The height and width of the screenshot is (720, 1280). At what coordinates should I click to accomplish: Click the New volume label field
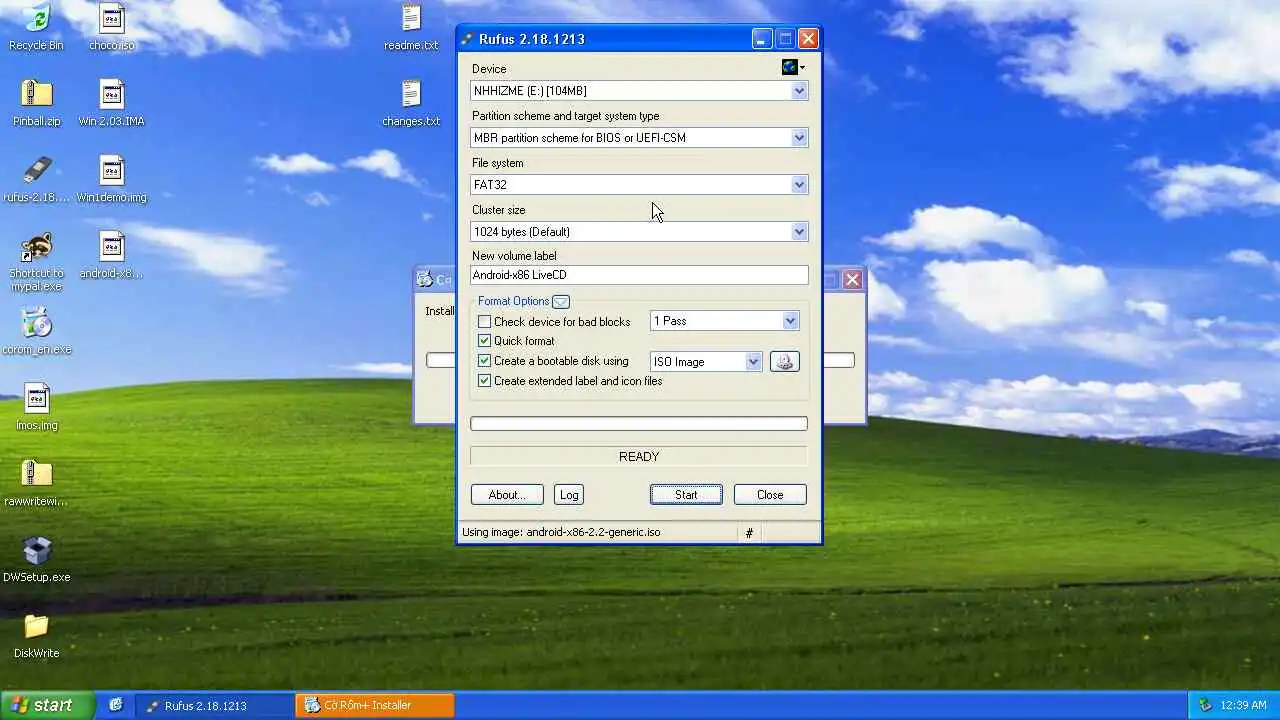tap(639, 275)
